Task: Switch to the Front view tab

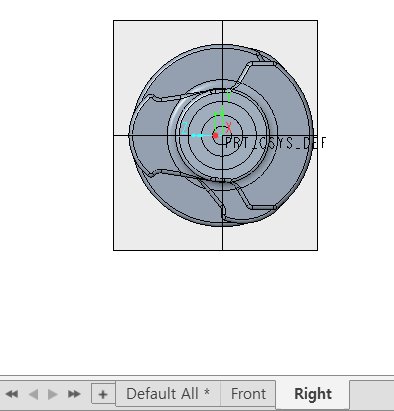Action: pyautogui.click(x=248, y=394)
